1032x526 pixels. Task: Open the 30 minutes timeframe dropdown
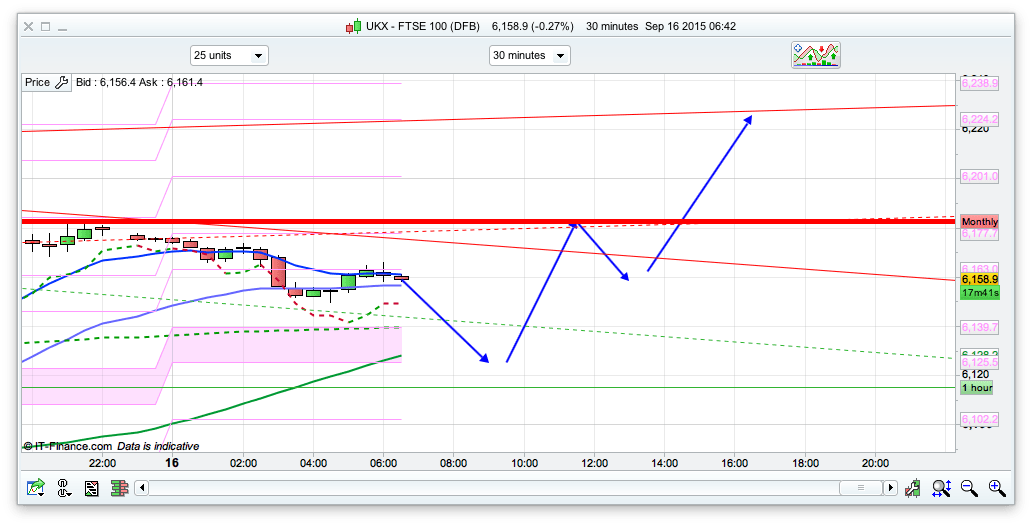[x=529, y=56]
